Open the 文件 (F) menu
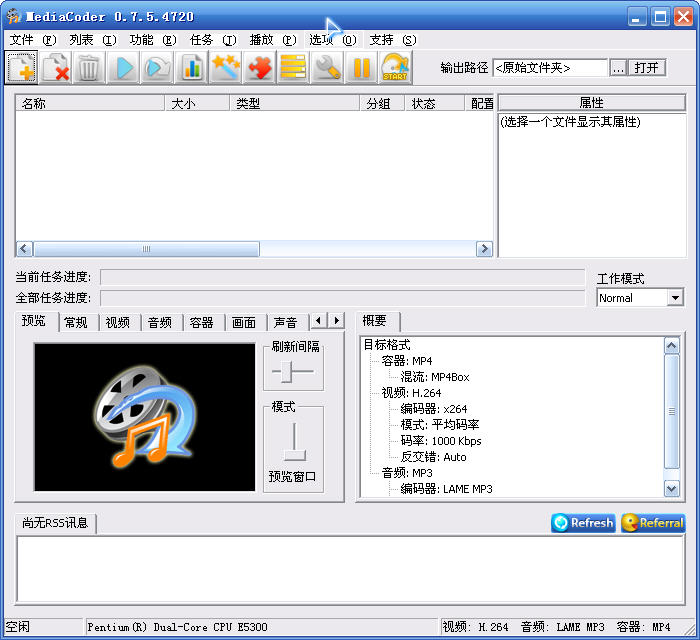The height and width of the screenshot is (640, 700). click(x=33, y=40)
